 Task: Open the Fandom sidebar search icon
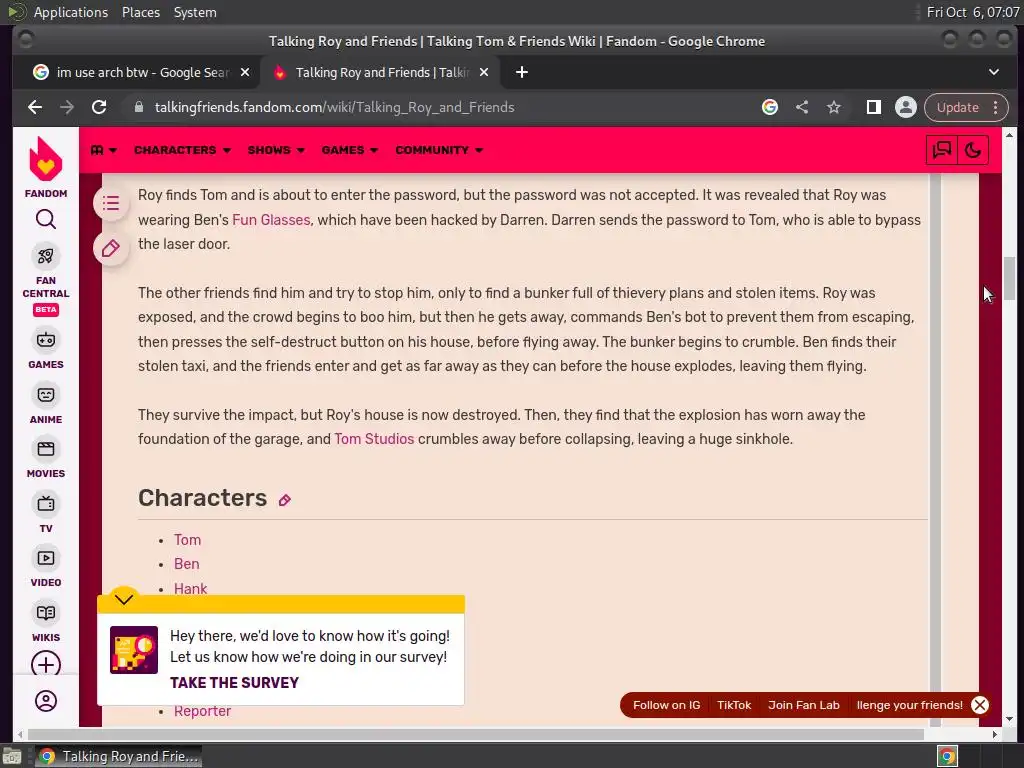[x=46, y=219]
